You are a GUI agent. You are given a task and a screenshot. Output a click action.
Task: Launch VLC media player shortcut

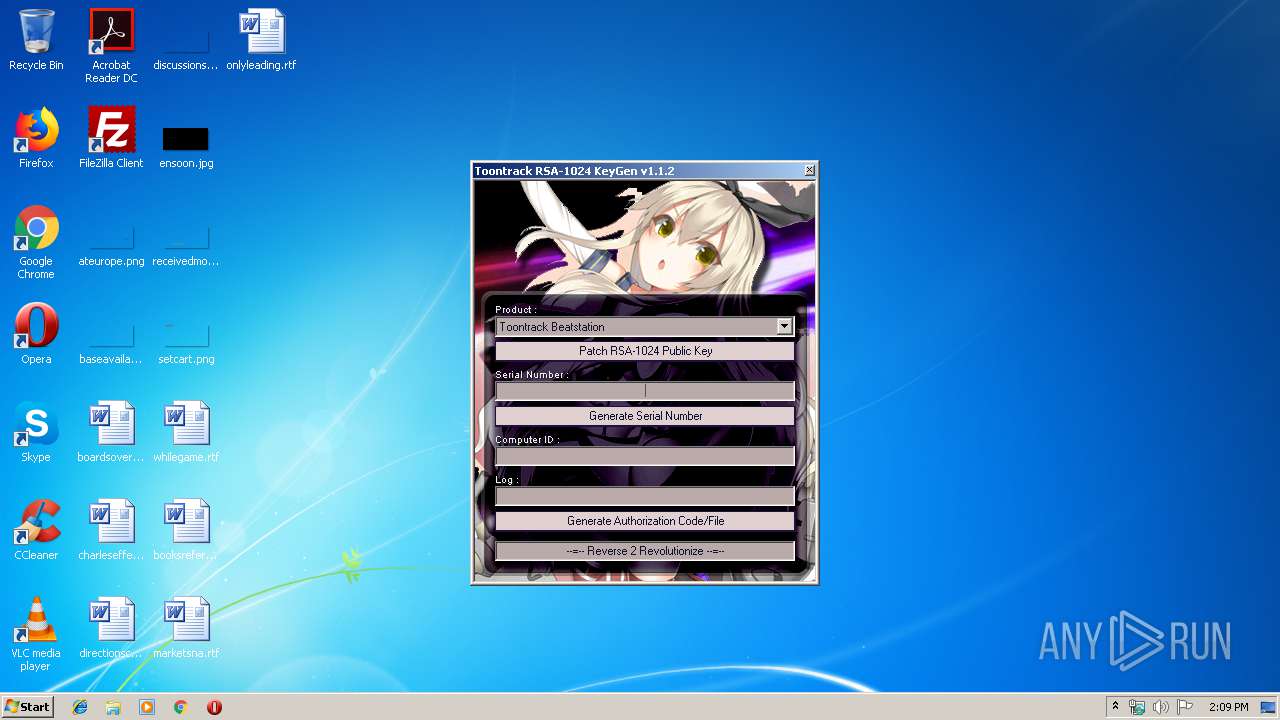36,634
